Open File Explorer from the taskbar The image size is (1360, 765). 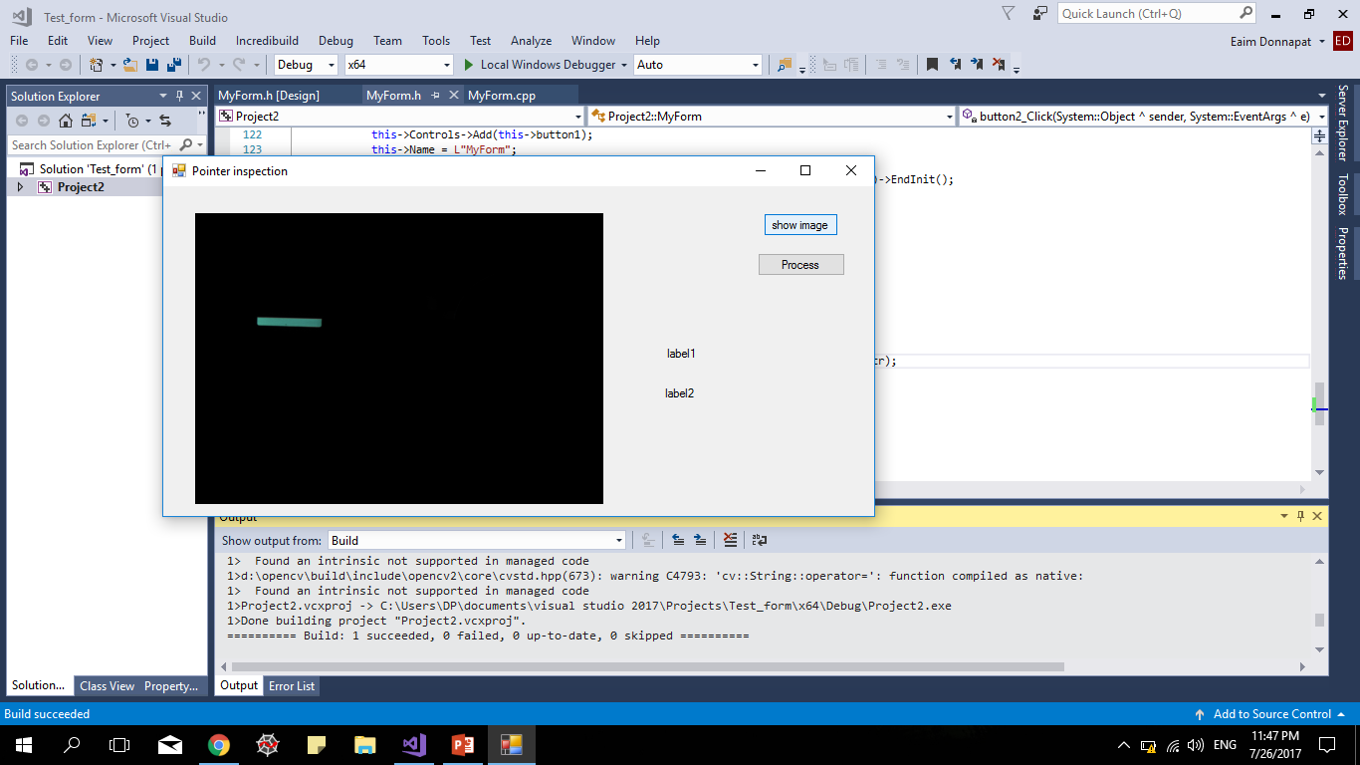365,745
